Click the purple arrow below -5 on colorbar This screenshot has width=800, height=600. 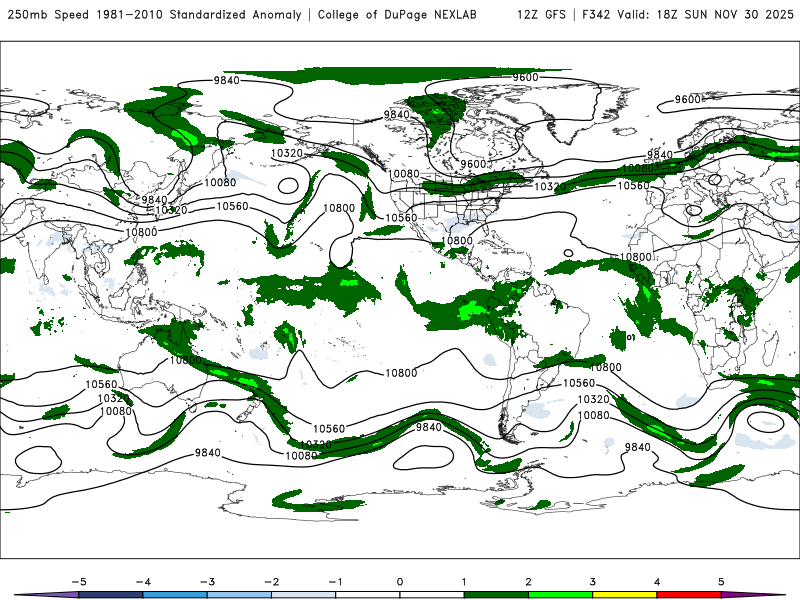pos(47,595)
